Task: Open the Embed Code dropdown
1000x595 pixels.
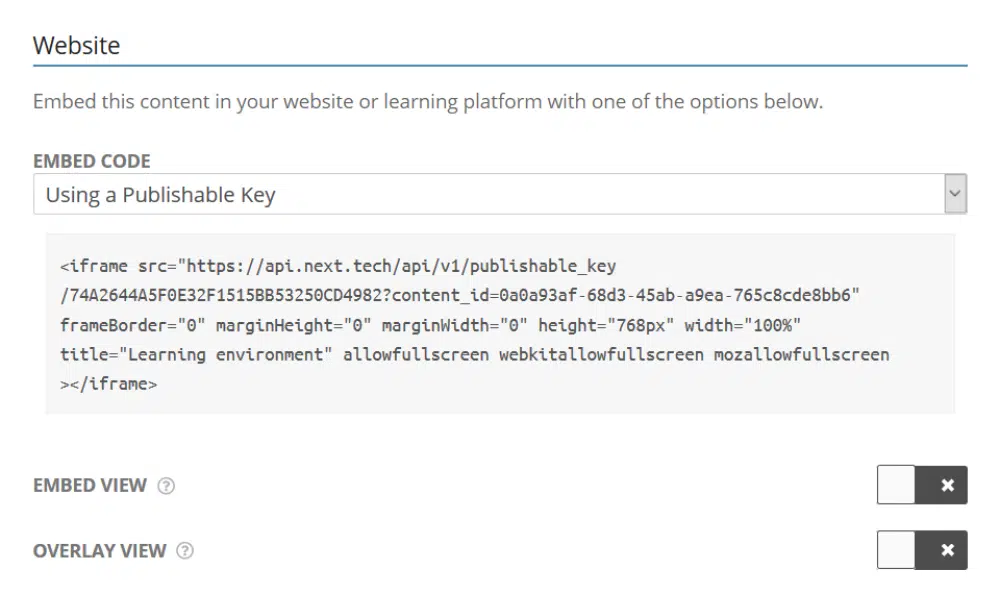Action: coord(488,195)
